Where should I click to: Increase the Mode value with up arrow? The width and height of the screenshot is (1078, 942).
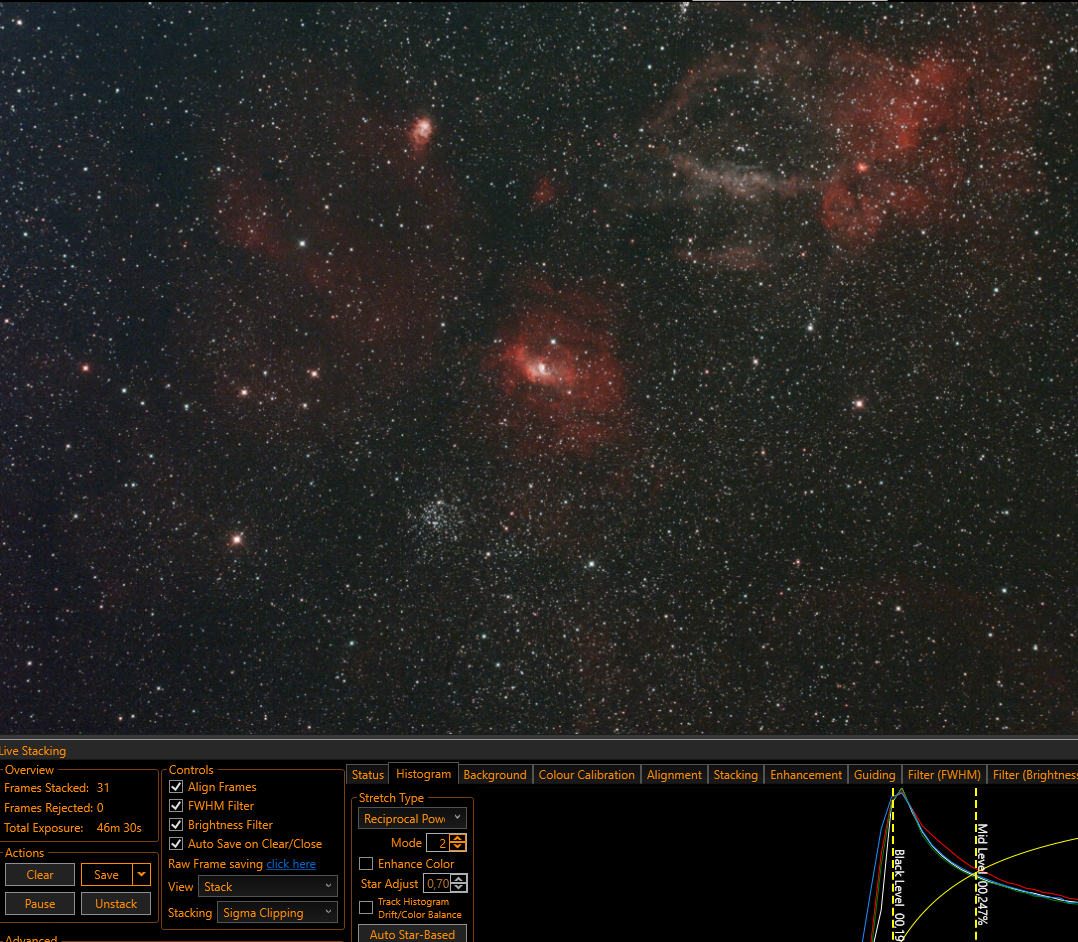pos(459,838)
